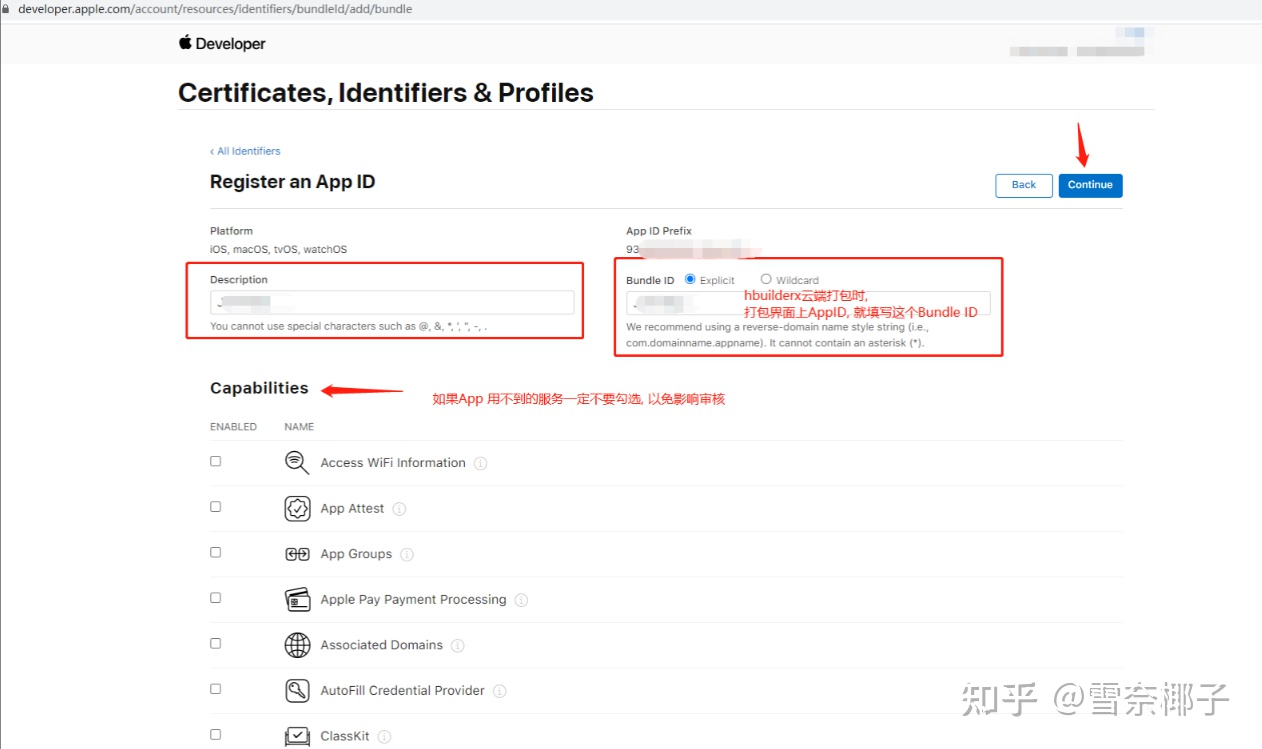Screen dimensions: 1262x749
Task: Click the Associated Domains label
Action: click(381, 645)
